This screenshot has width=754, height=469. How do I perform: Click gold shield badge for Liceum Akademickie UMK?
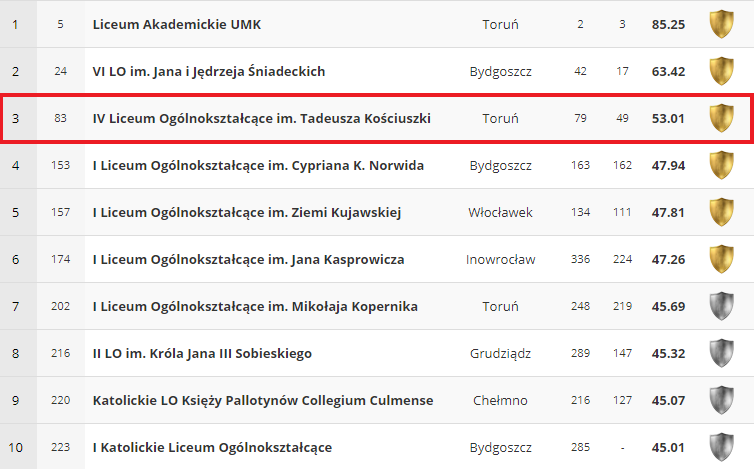click(x=721, y=24)
